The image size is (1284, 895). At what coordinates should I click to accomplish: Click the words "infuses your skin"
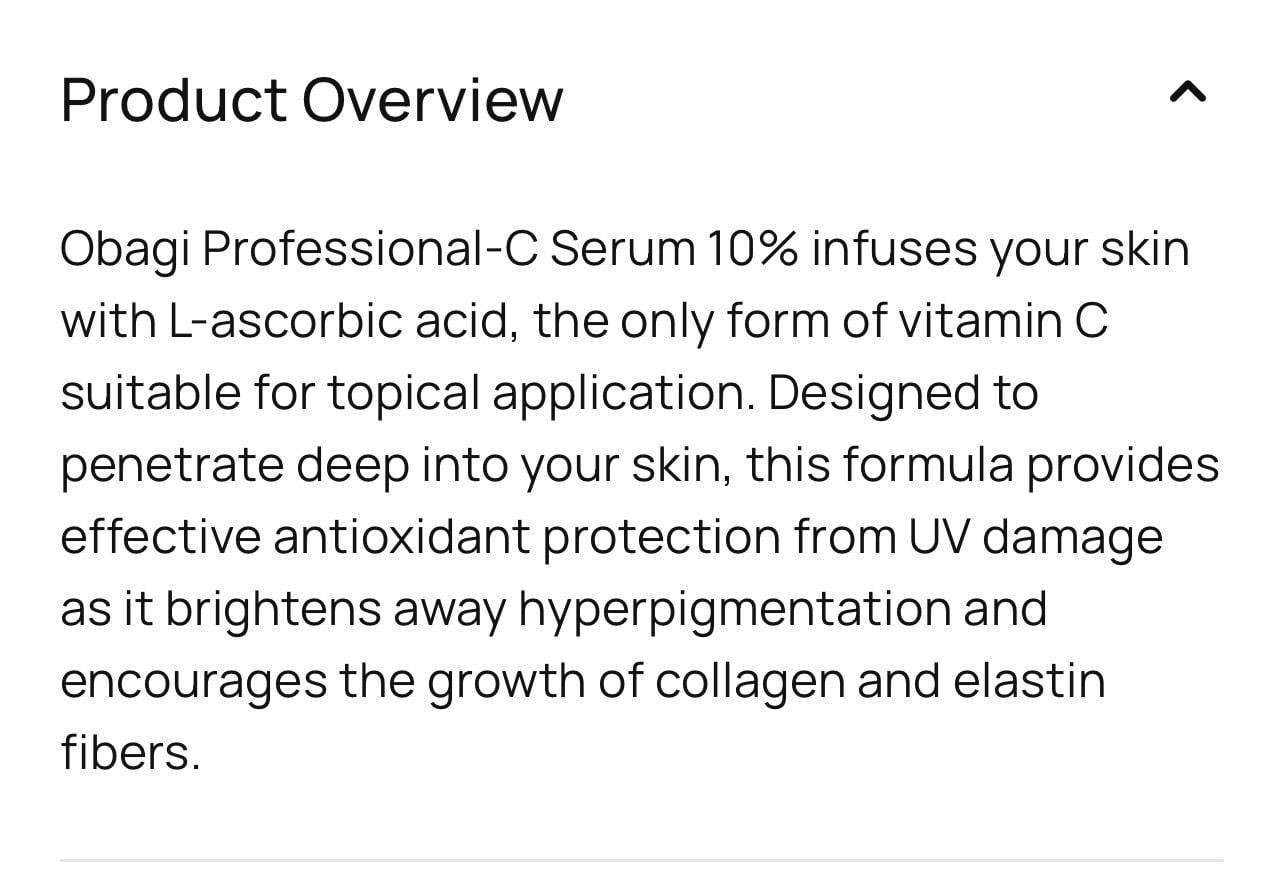click(1000, 249)
